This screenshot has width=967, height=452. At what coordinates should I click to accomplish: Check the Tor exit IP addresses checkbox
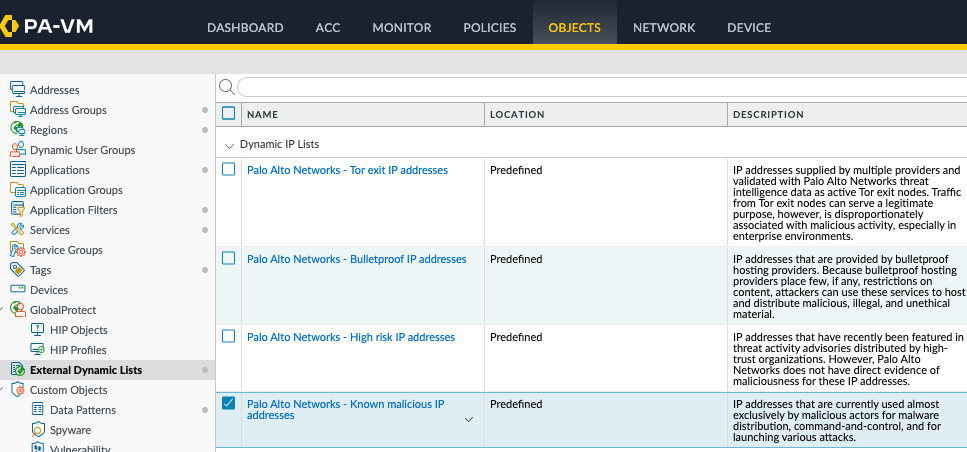229,170
